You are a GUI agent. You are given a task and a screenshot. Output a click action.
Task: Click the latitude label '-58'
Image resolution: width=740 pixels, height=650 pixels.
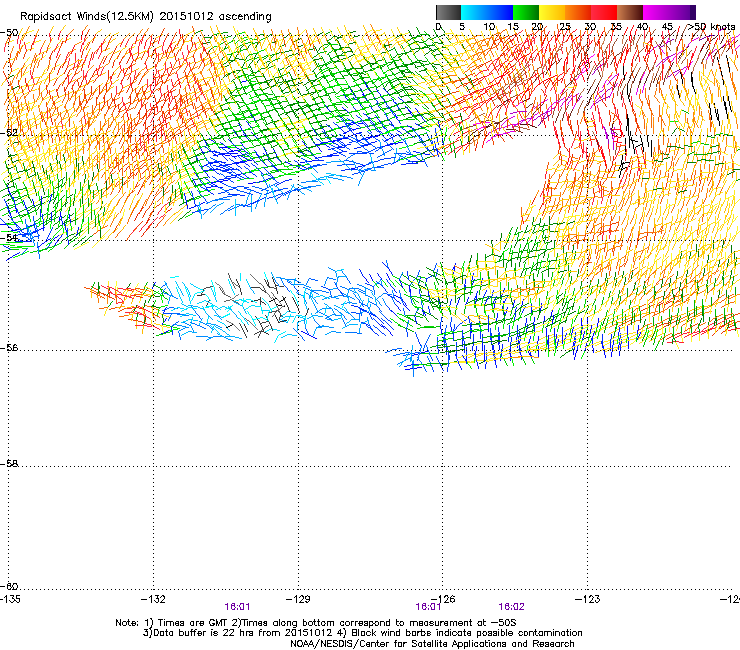click(9, 464)
